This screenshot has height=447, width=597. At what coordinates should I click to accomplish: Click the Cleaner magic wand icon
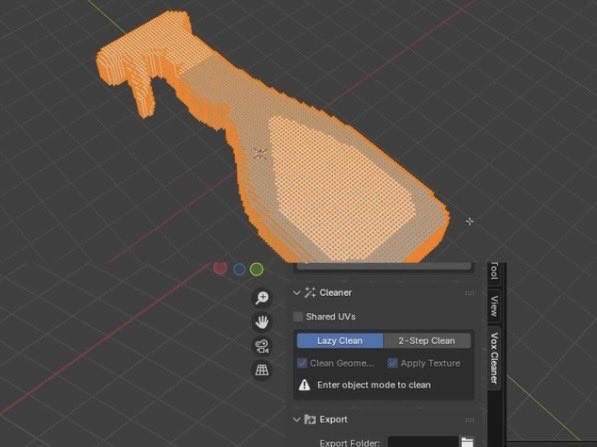click(x=310, y=292)
